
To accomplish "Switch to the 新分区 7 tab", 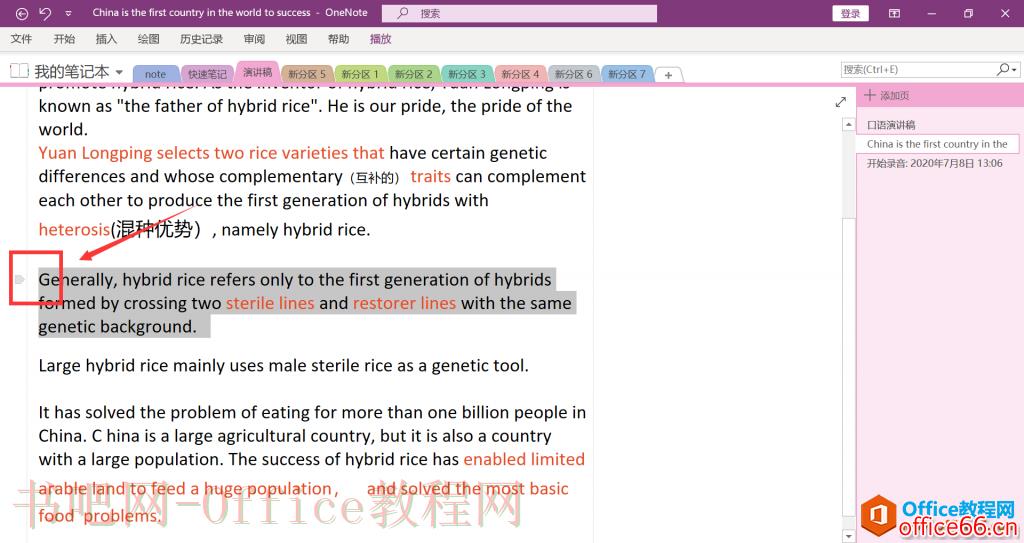I will click(627, 74).
